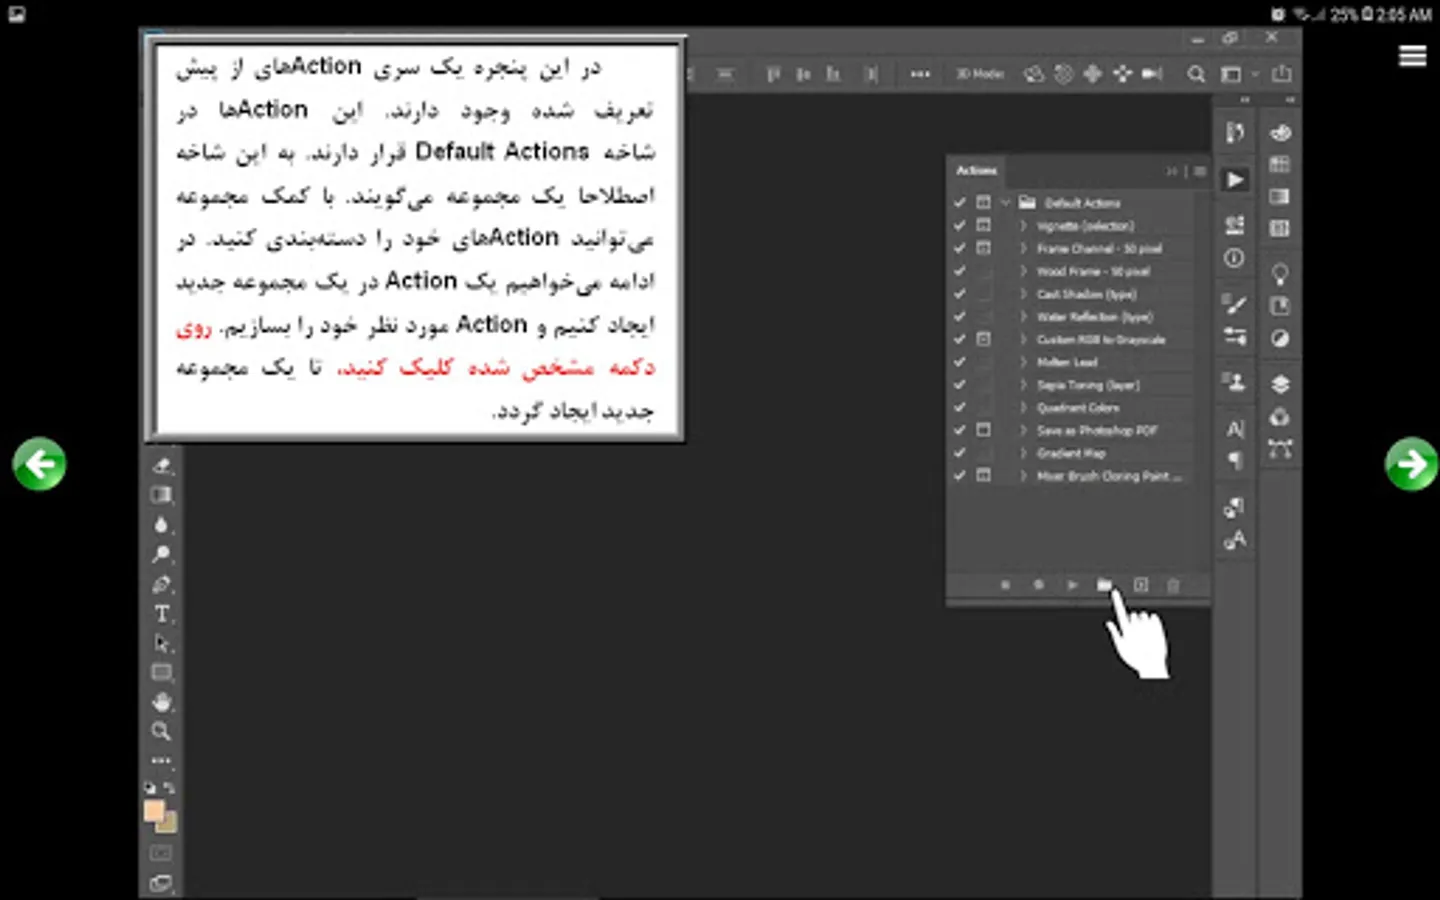Image resolution: width=1440 pixels, height=900 pixels.
Task: Toggle checkmark for Default Actions set
Action: point(960,202)
